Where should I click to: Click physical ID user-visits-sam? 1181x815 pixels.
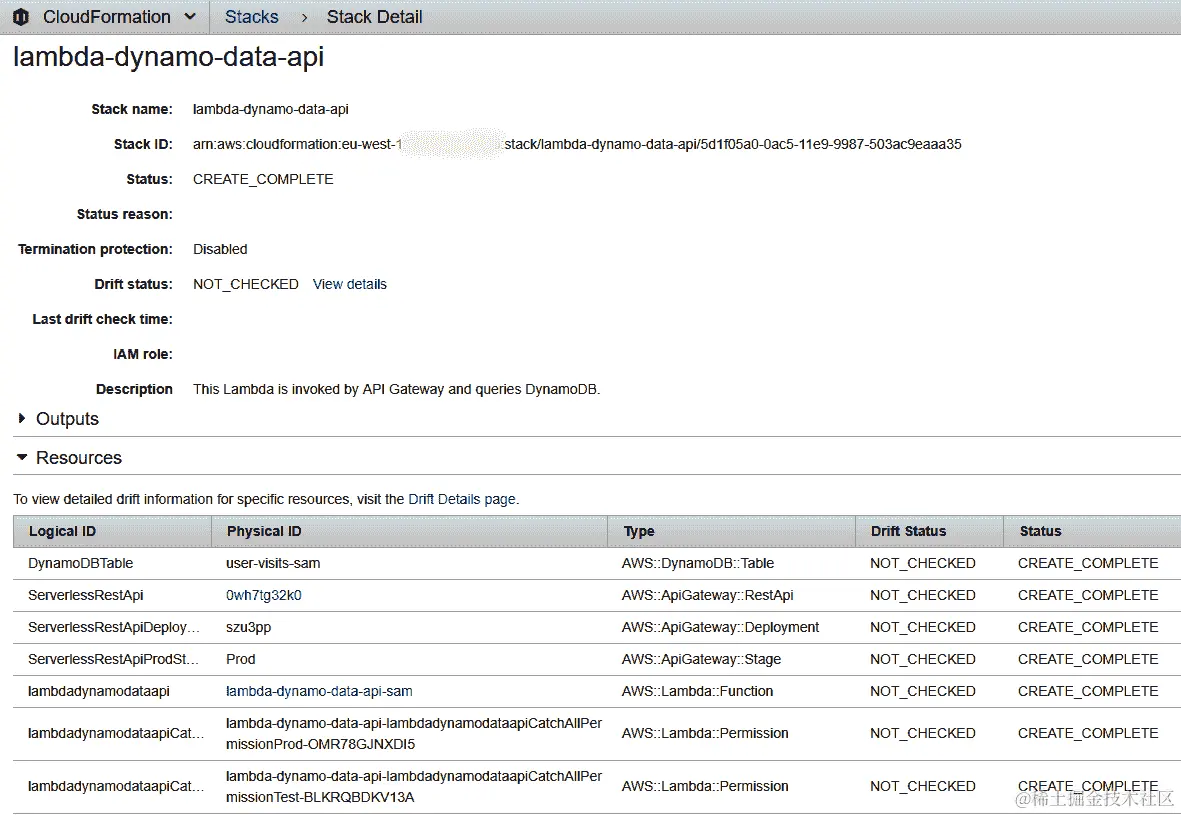tap(273, 563)
